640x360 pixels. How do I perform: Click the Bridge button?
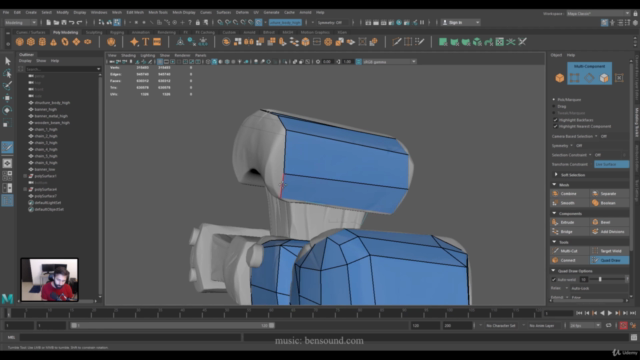pyautogui.click(x=569, y=231)
